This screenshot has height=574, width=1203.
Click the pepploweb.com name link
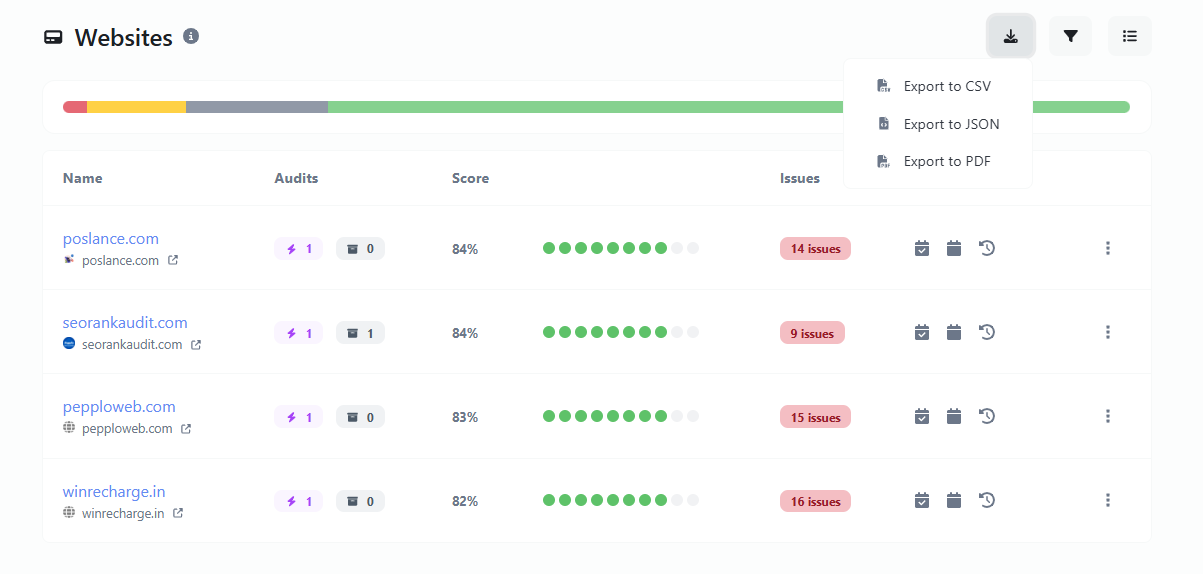click(x=119, y=406)
